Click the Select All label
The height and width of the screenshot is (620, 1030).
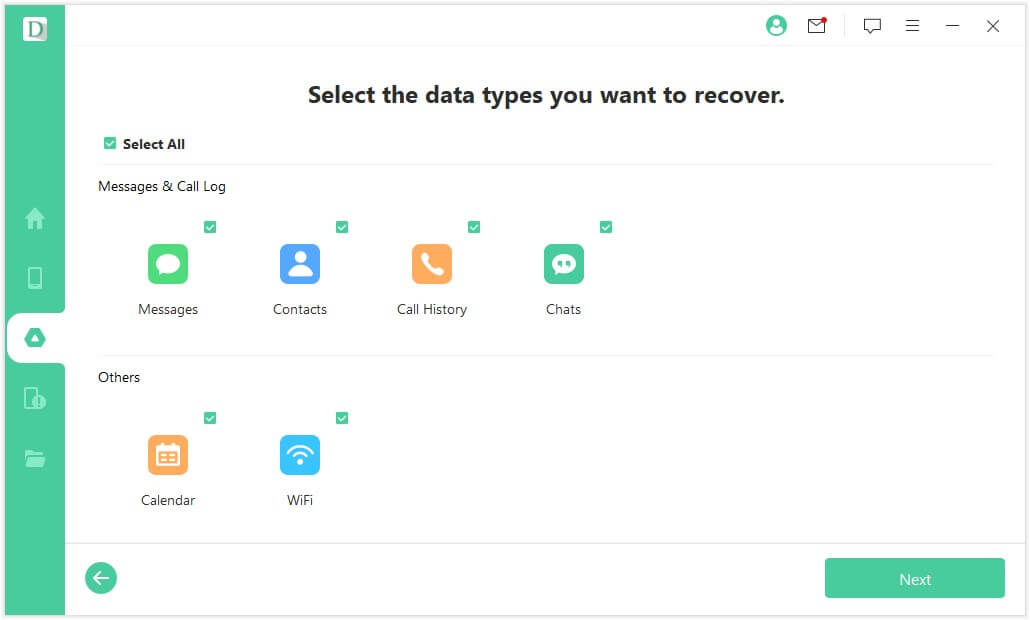pyautogui.click(x=154, y=144)
